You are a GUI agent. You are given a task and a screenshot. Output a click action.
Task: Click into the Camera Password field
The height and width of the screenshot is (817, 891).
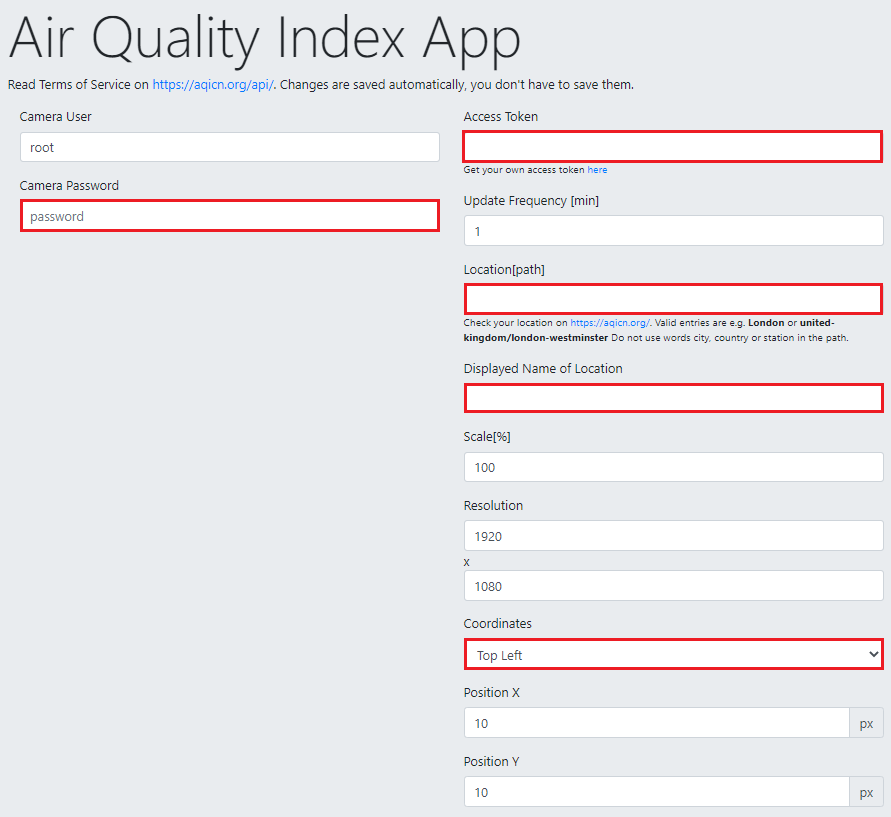point(229,216)
